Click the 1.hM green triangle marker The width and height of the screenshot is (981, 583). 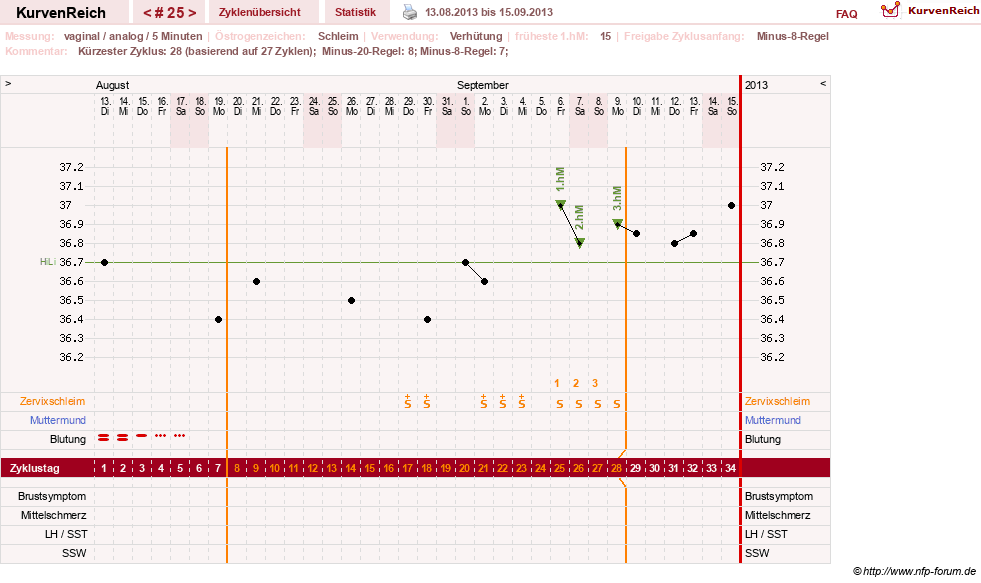tap(561, 204)
